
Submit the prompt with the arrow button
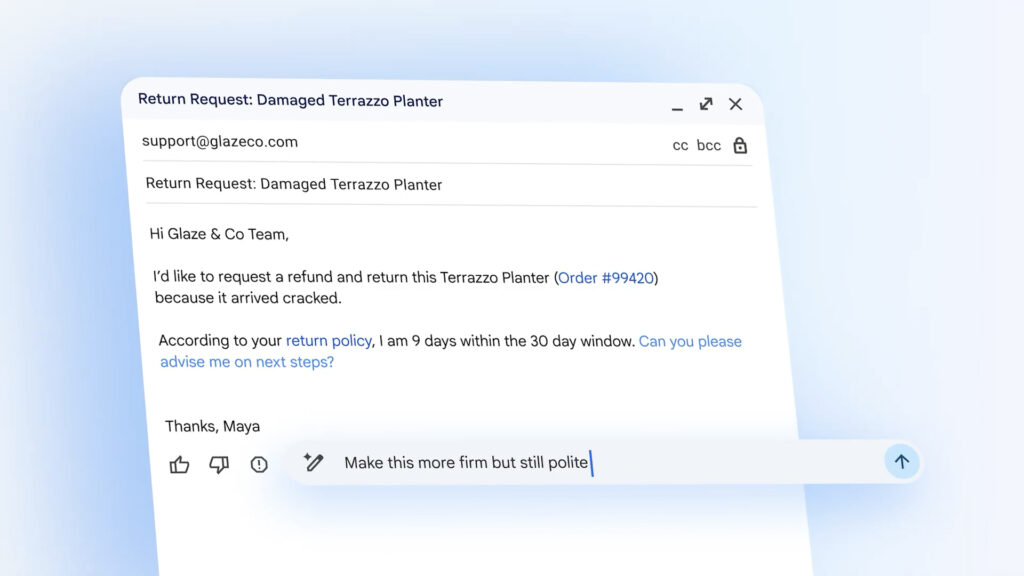pyautogui.click(x=901, y=462)
